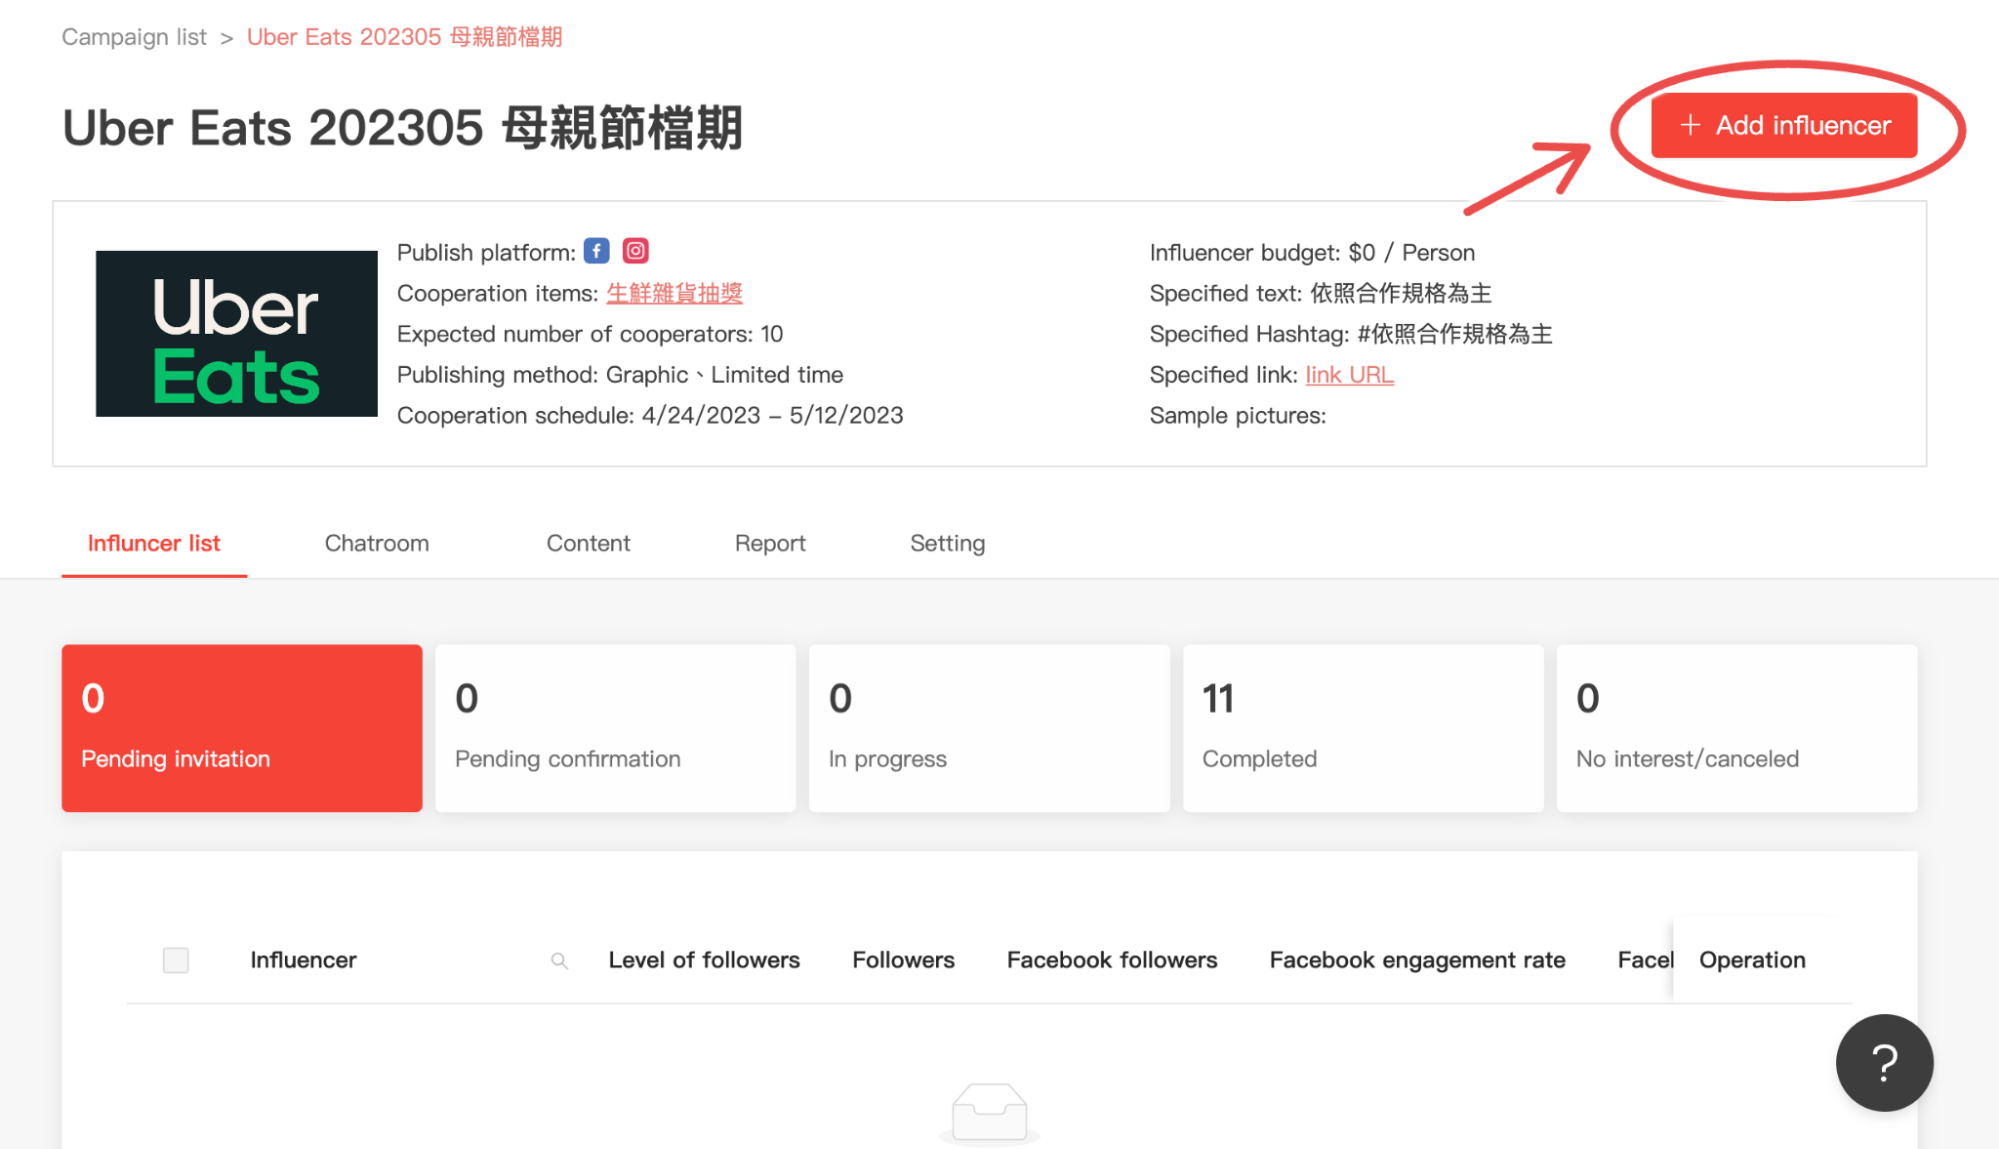Click the Facebook engagement rate column header

(1417, 960)
